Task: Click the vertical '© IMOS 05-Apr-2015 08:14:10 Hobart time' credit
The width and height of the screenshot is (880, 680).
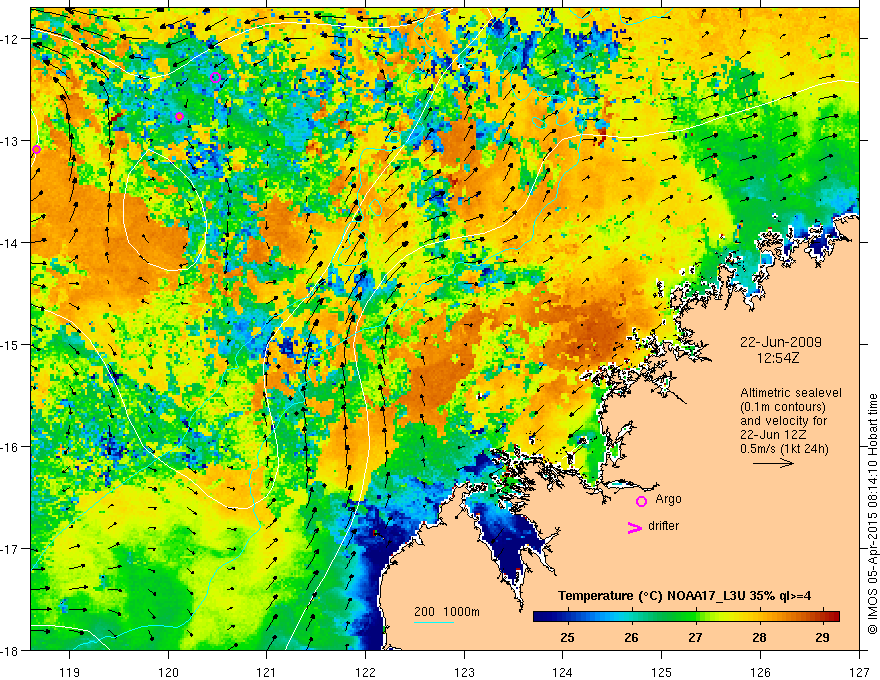Action: point(873,514)
